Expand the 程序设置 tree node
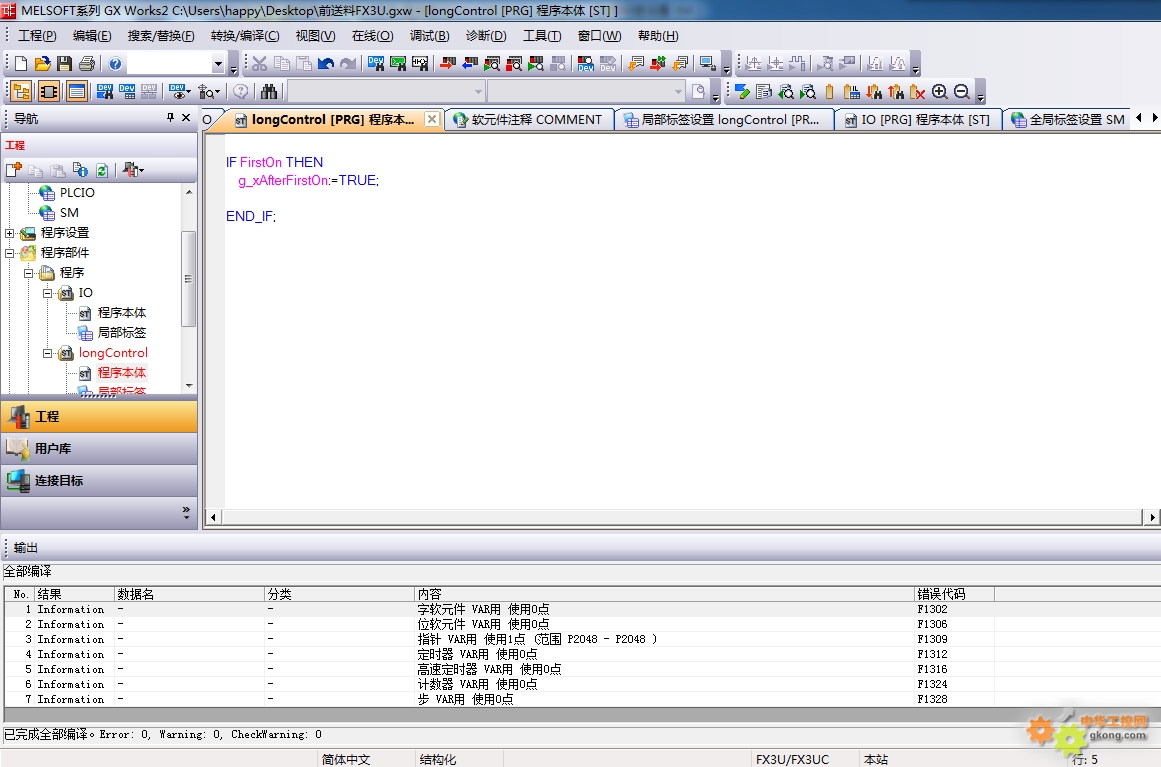The image size is (1161, 767). click(10, 233)
